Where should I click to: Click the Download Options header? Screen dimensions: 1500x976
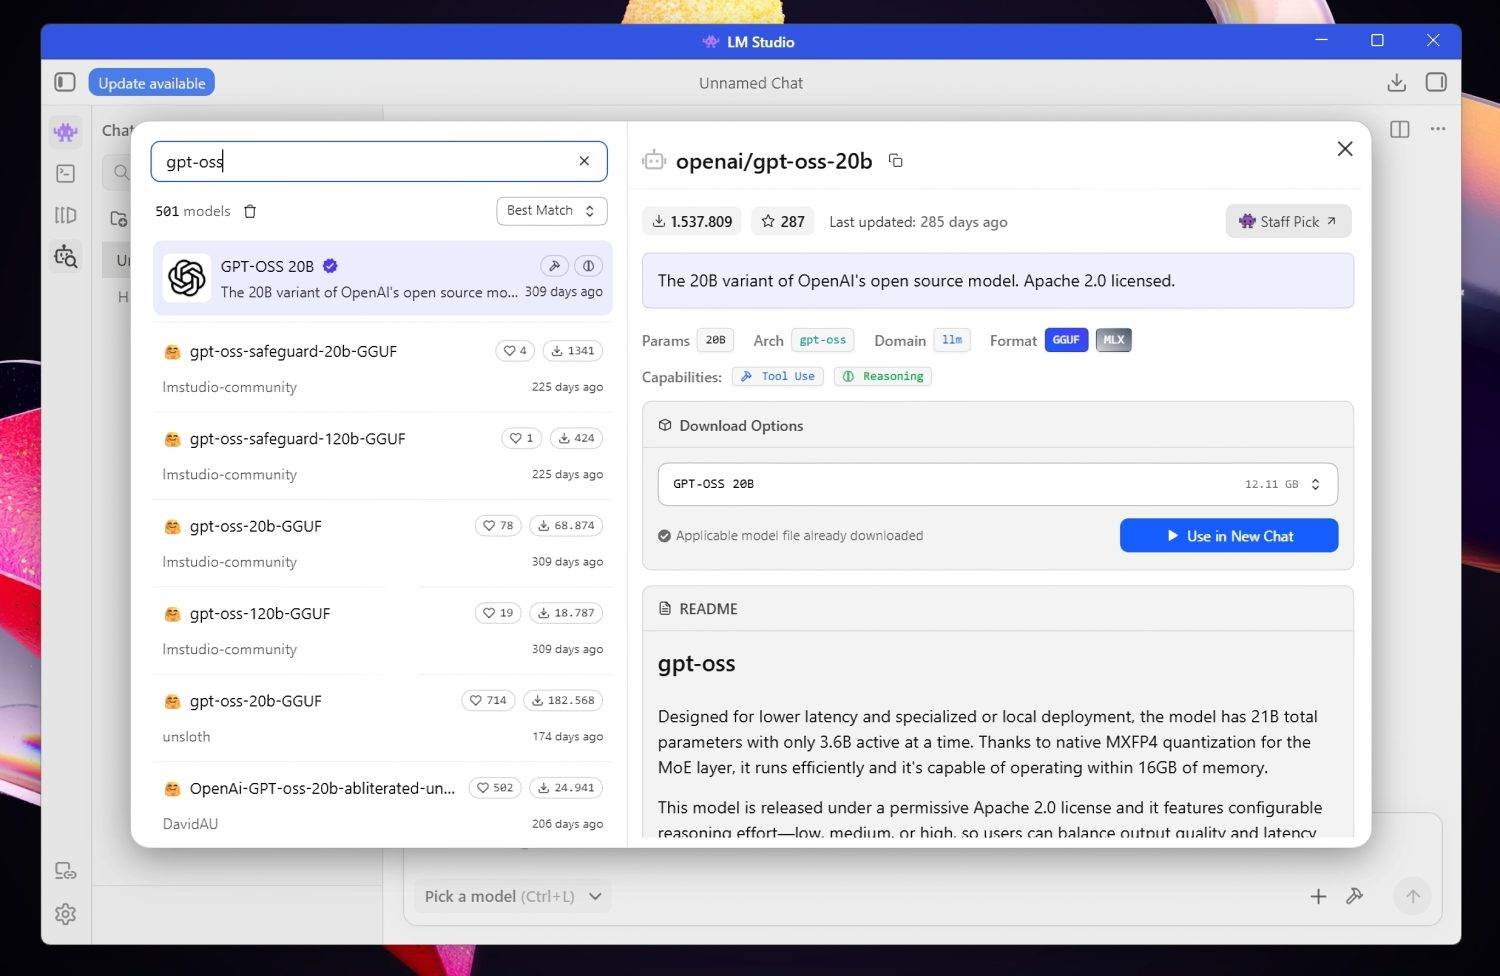click(997, 425)
